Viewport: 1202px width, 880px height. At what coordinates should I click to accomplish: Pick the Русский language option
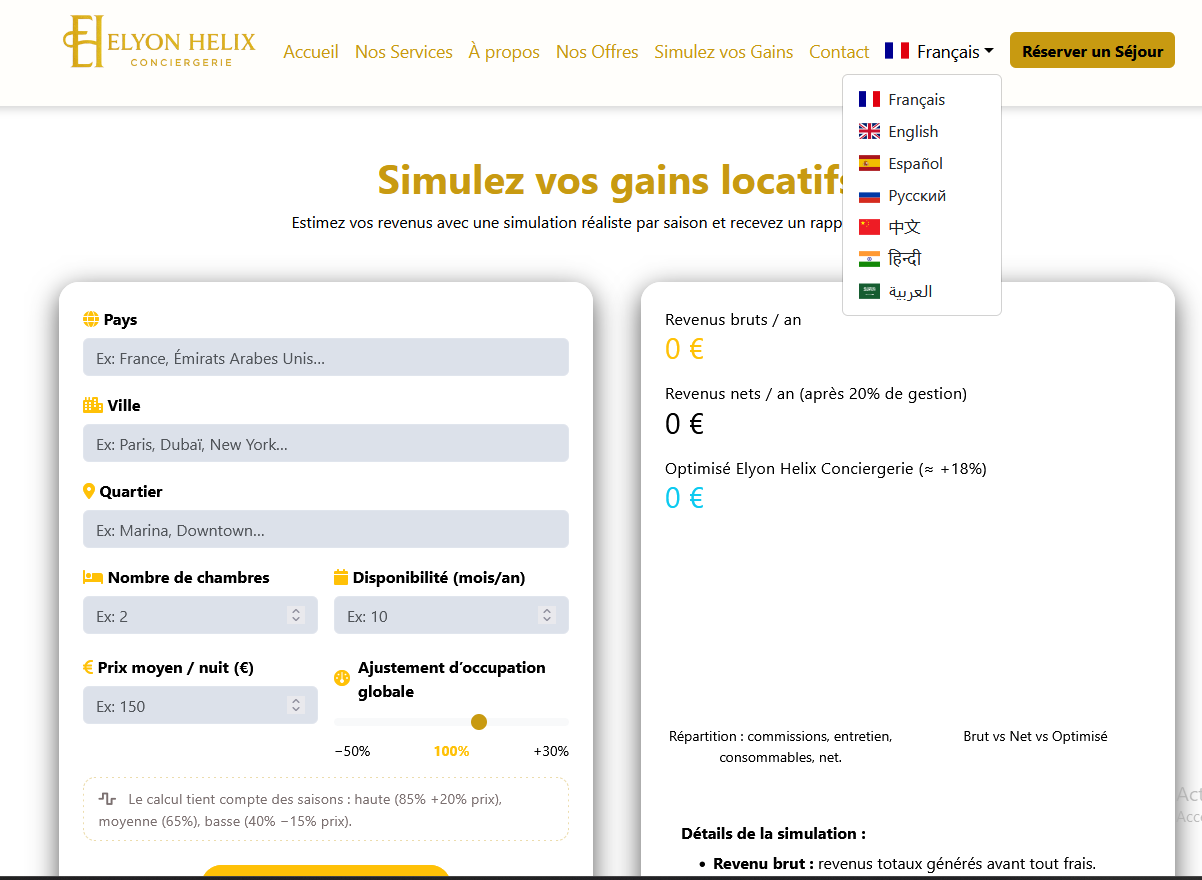tap(916, 196)
